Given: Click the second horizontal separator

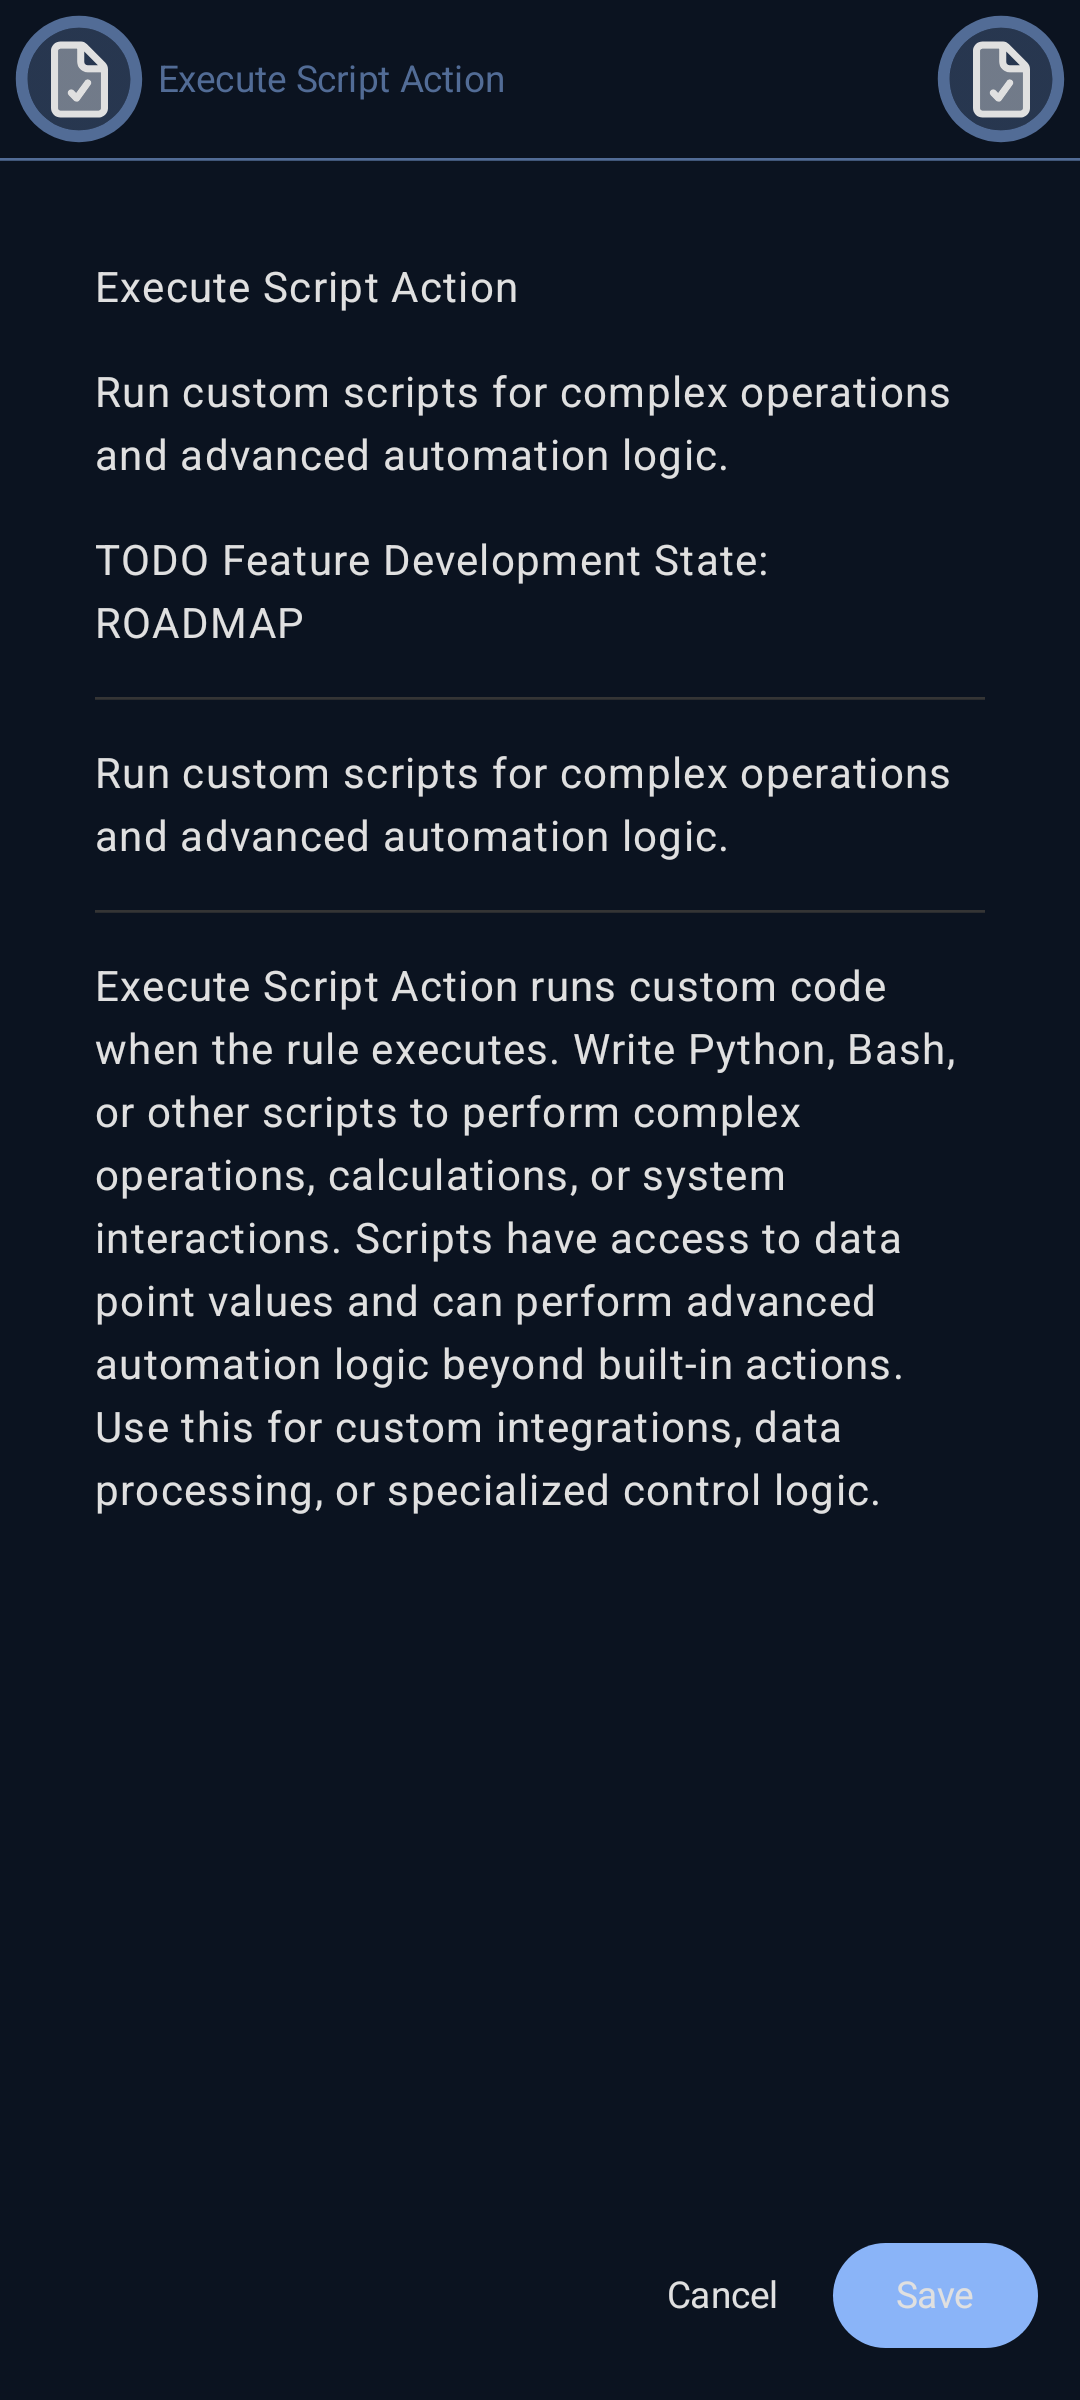Looking at the screenshot, I should [540, 911].
